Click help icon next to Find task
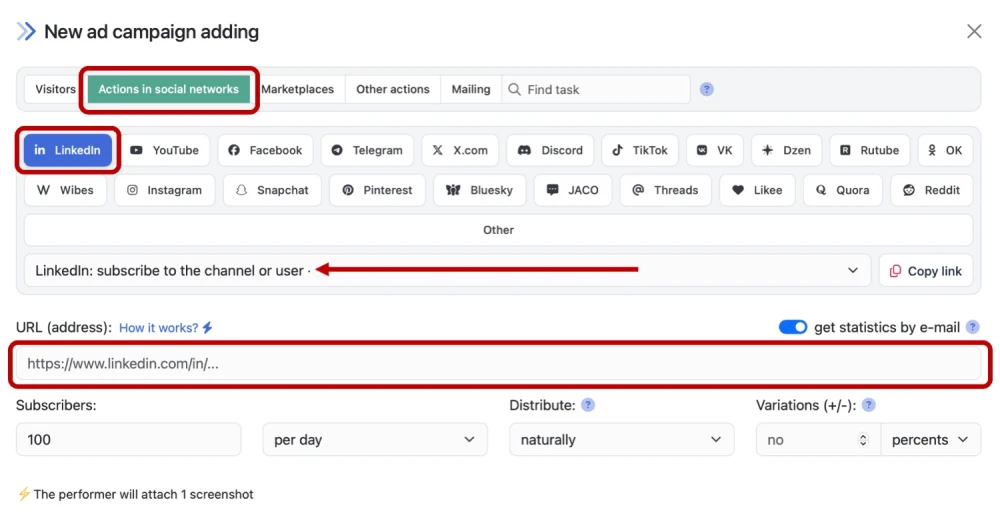 (707, 89)
